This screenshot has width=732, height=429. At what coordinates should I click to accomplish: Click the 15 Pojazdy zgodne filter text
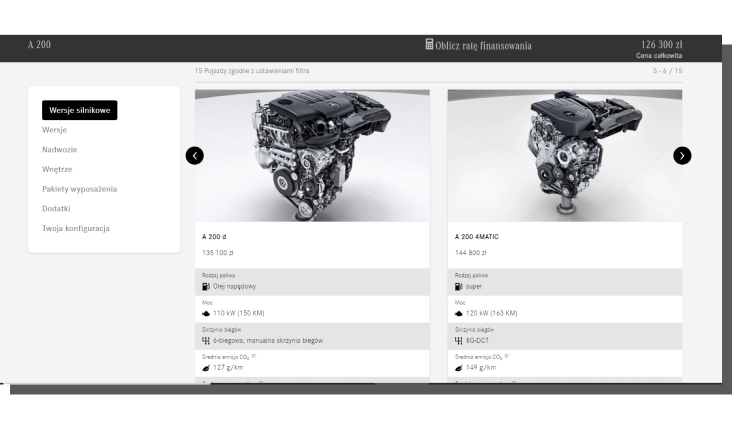pos(252,71)
